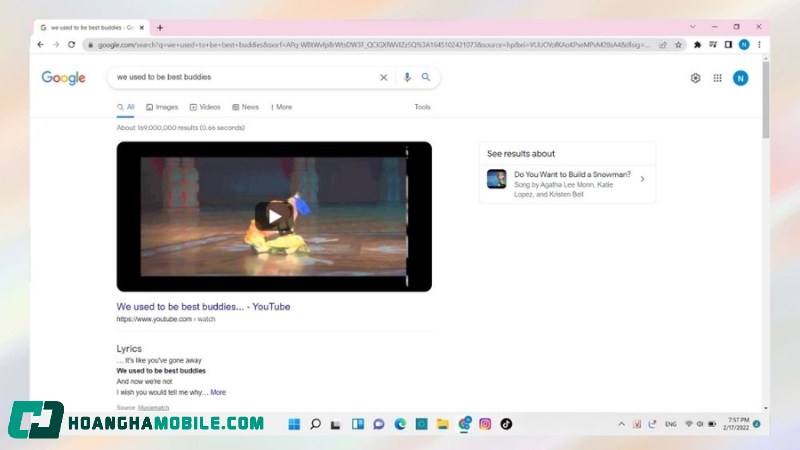Clear the search box with the X icon
Viewport: 800px width, 450px height.
pos(383,77)
